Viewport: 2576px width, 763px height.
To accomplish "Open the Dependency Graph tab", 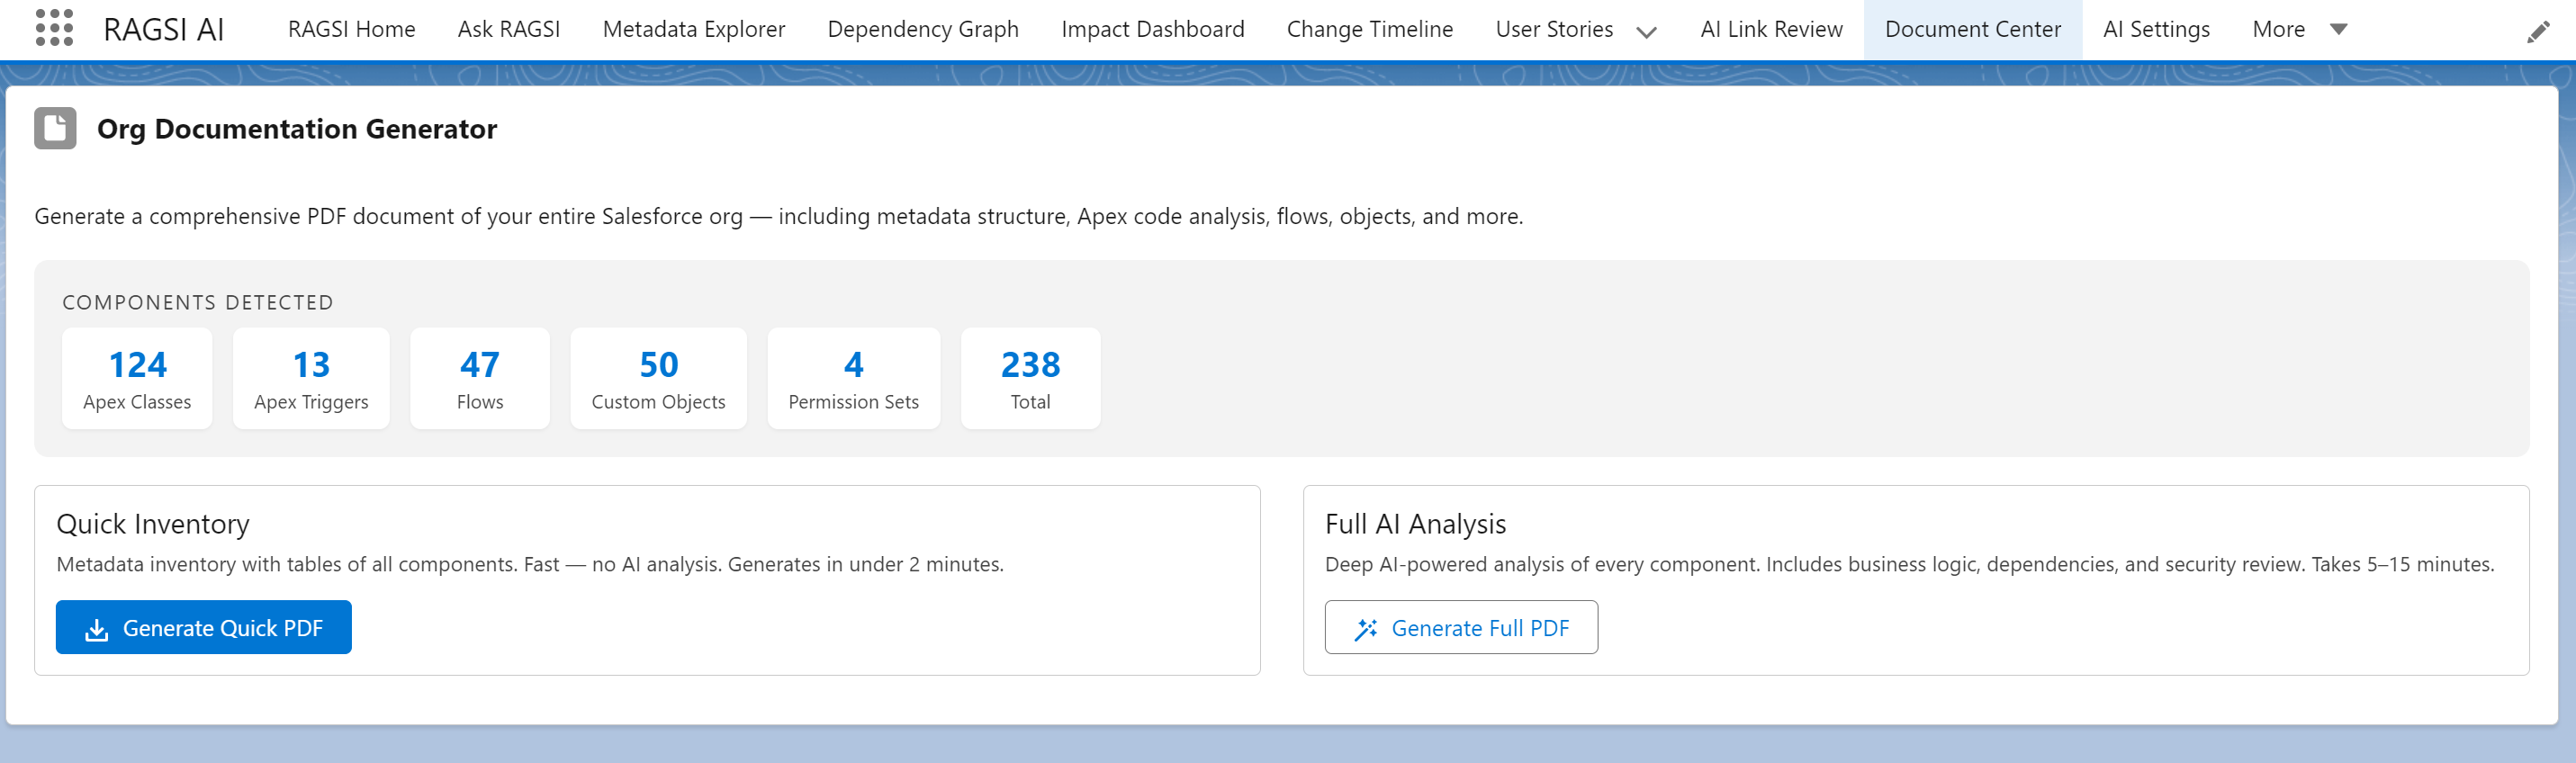I will (922, 30).
